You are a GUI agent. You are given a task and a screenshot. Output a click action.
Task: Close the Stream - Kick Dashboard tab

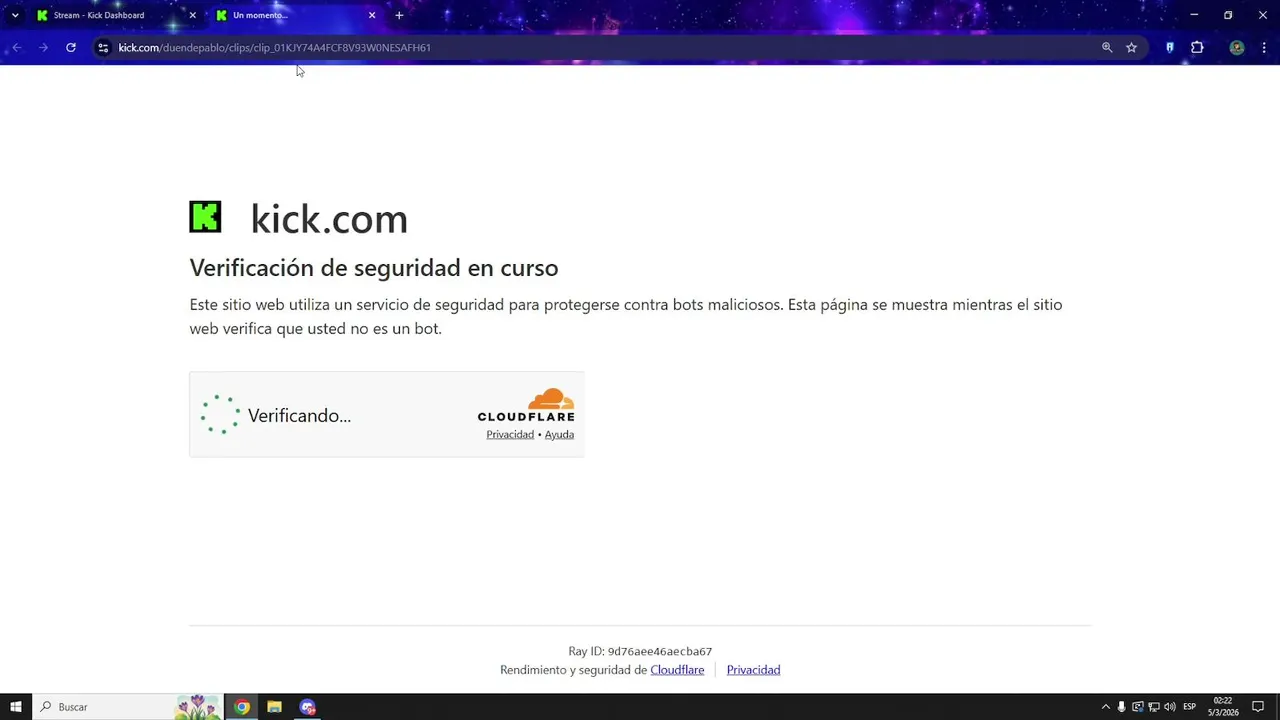click(193, 15)
